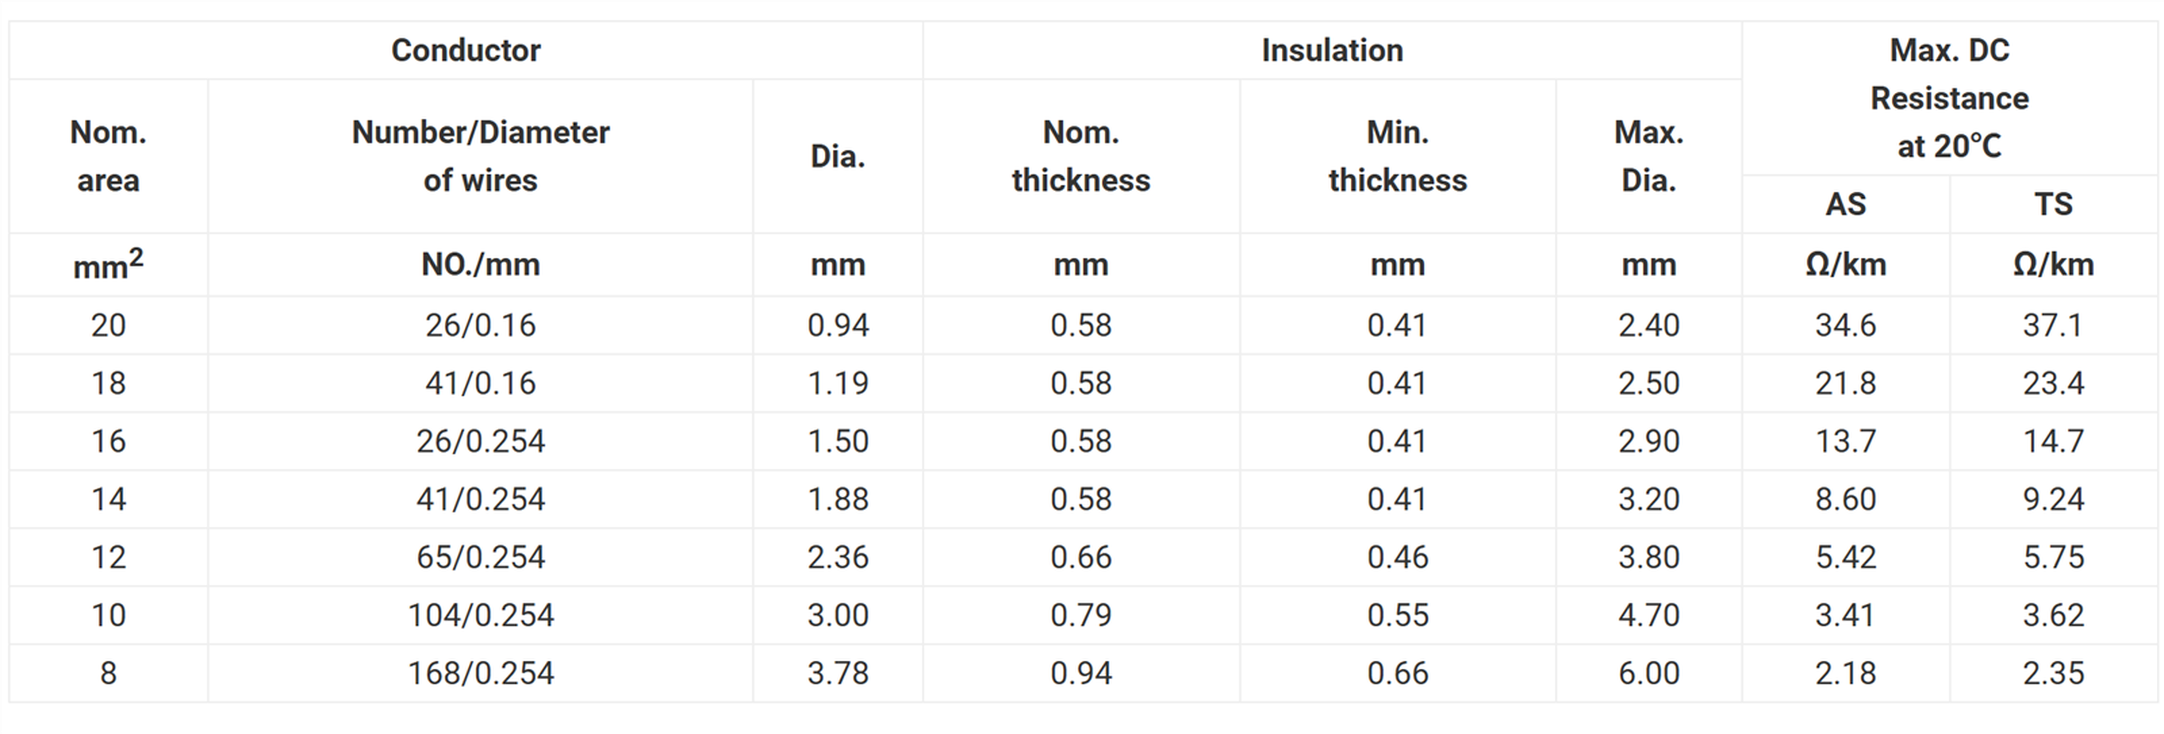Click the TS resistance subheader

click(x=2053, y=204)
